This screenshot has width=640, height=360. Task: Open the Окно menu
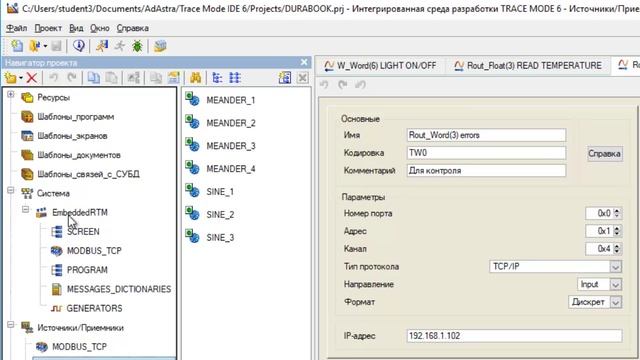point(100,28)
